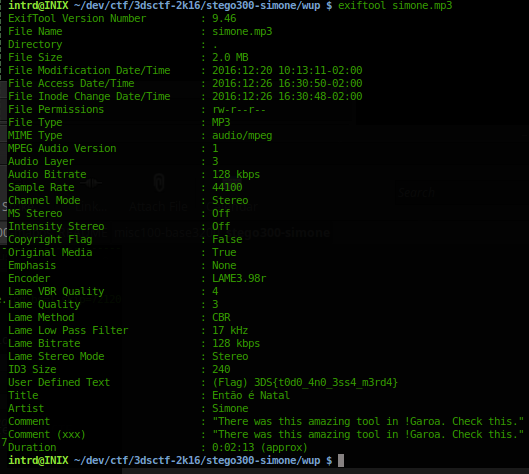Click the Audio Bitrate value 128 kbps

tap(236, 174)
